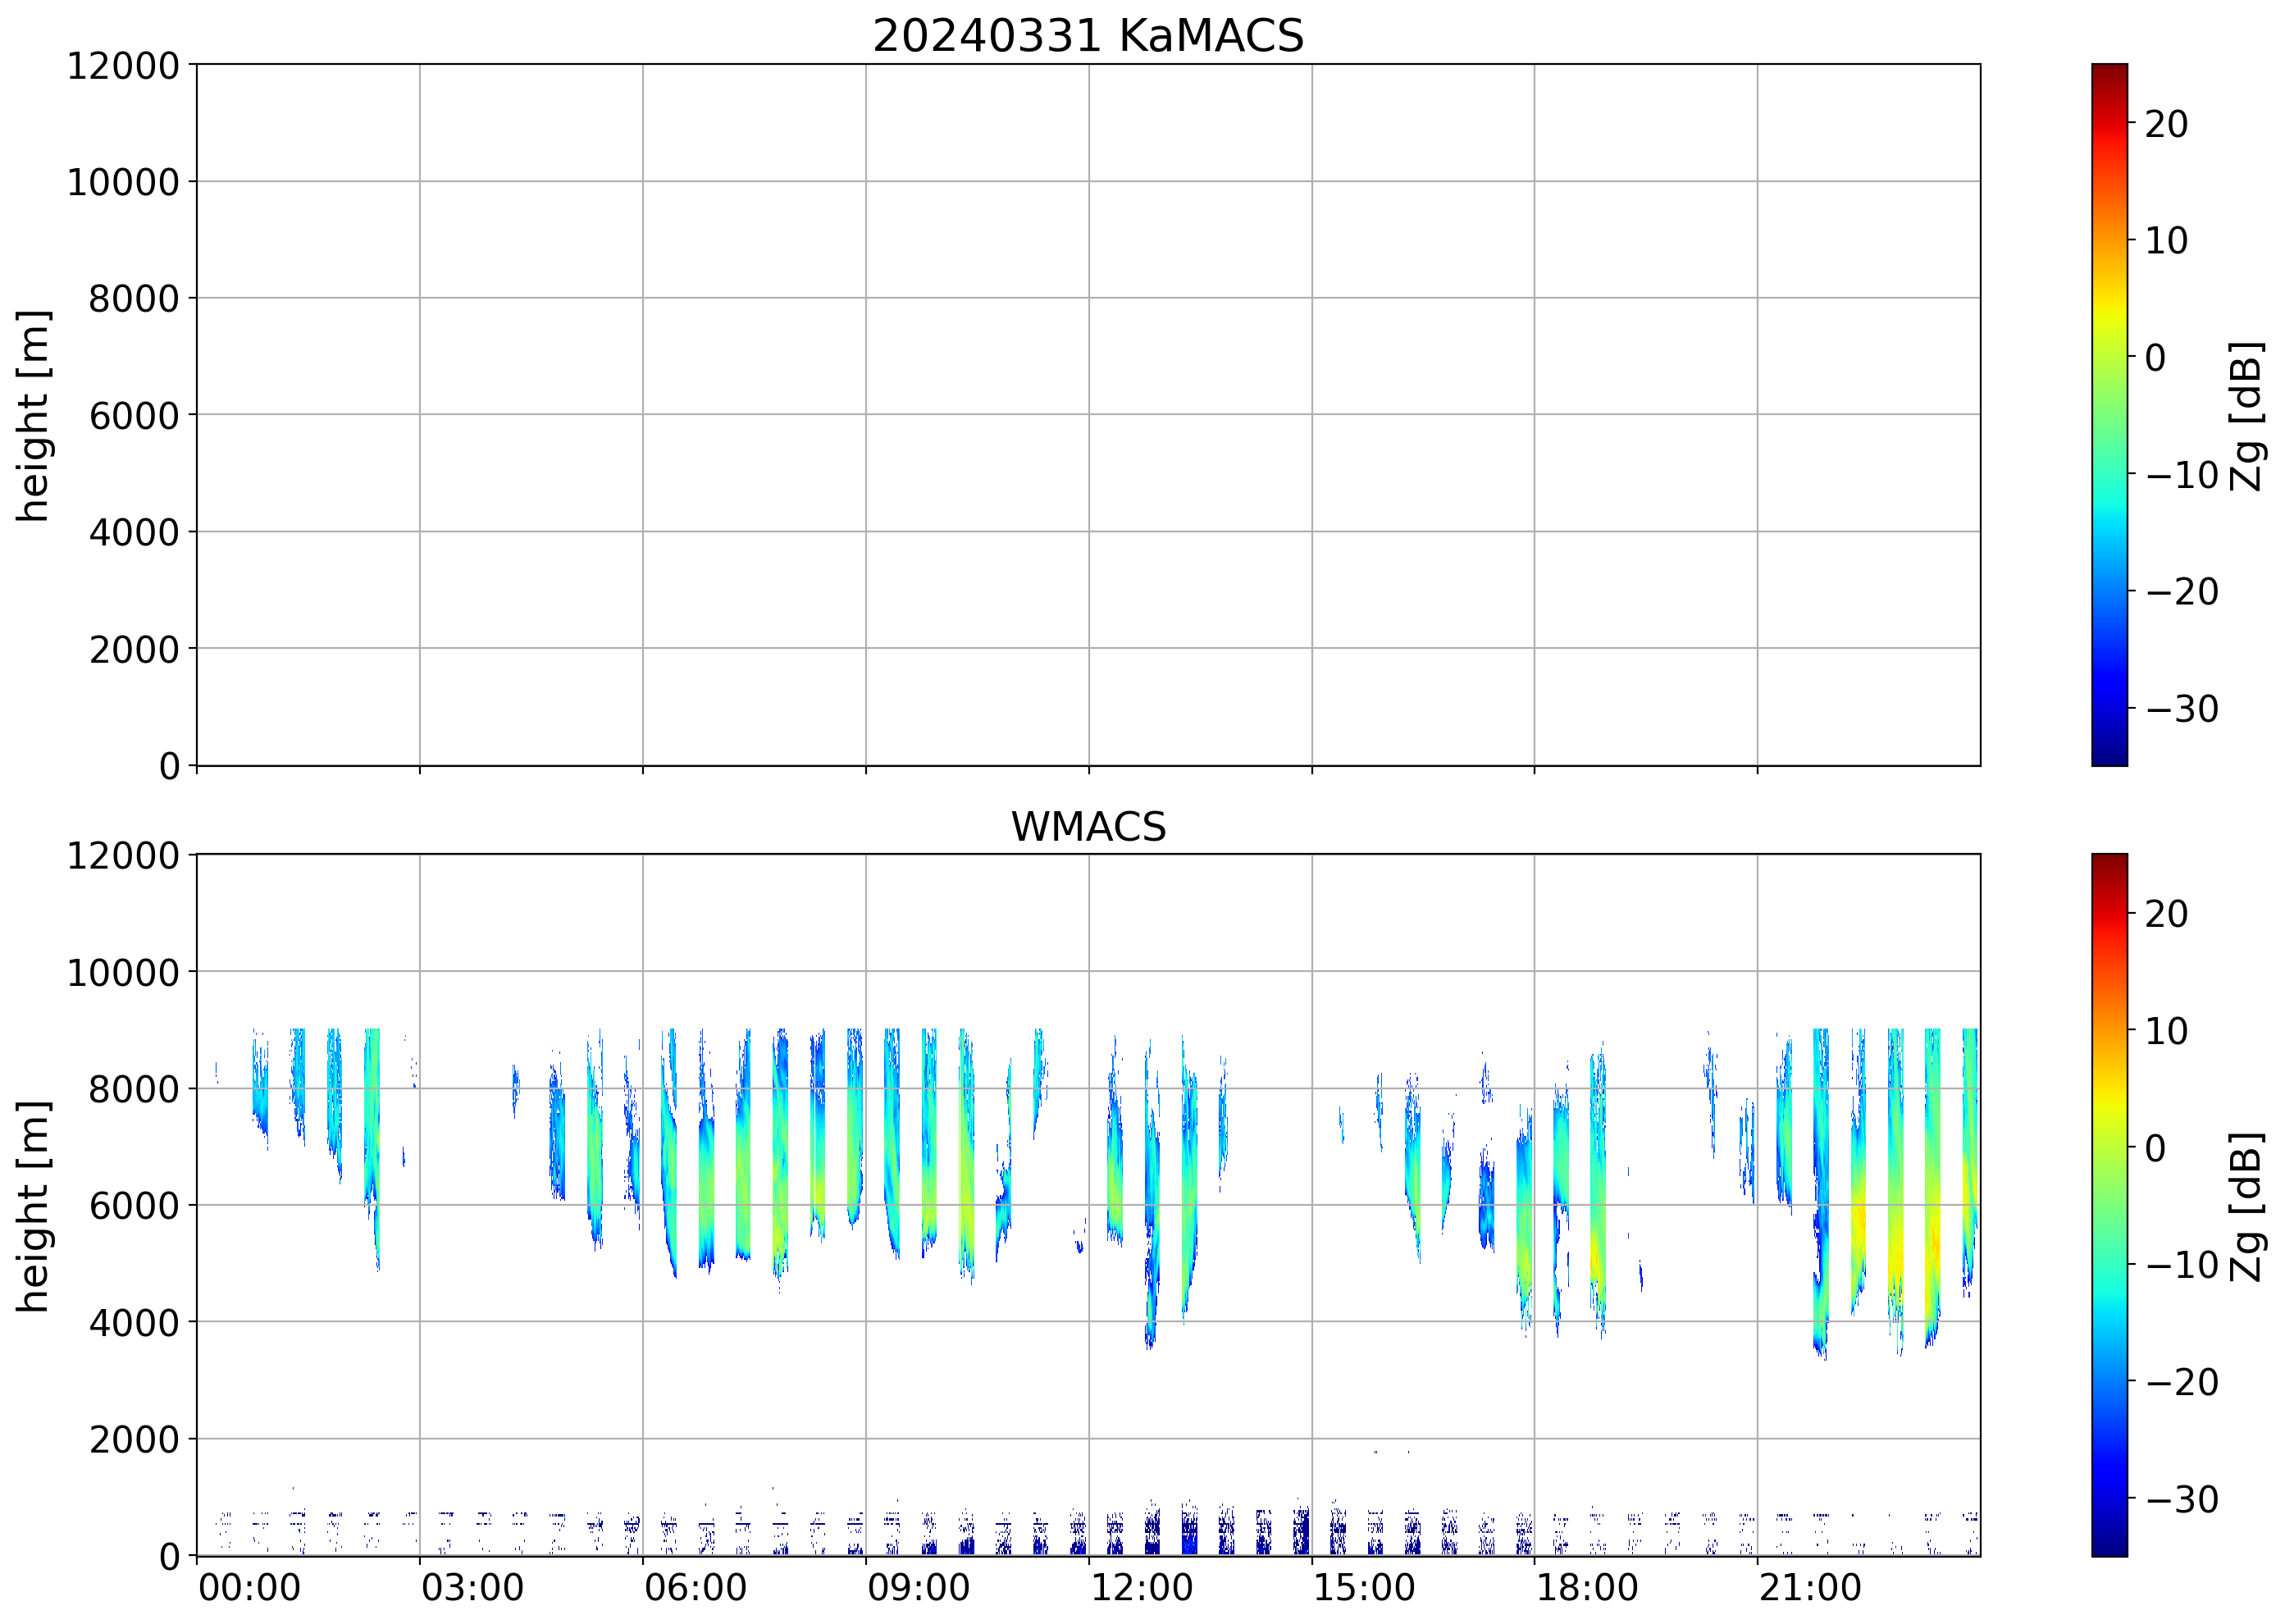Click the bottom plot's color bar
Screen dimensions: 2285x1624
(x=2108, y=1204)
